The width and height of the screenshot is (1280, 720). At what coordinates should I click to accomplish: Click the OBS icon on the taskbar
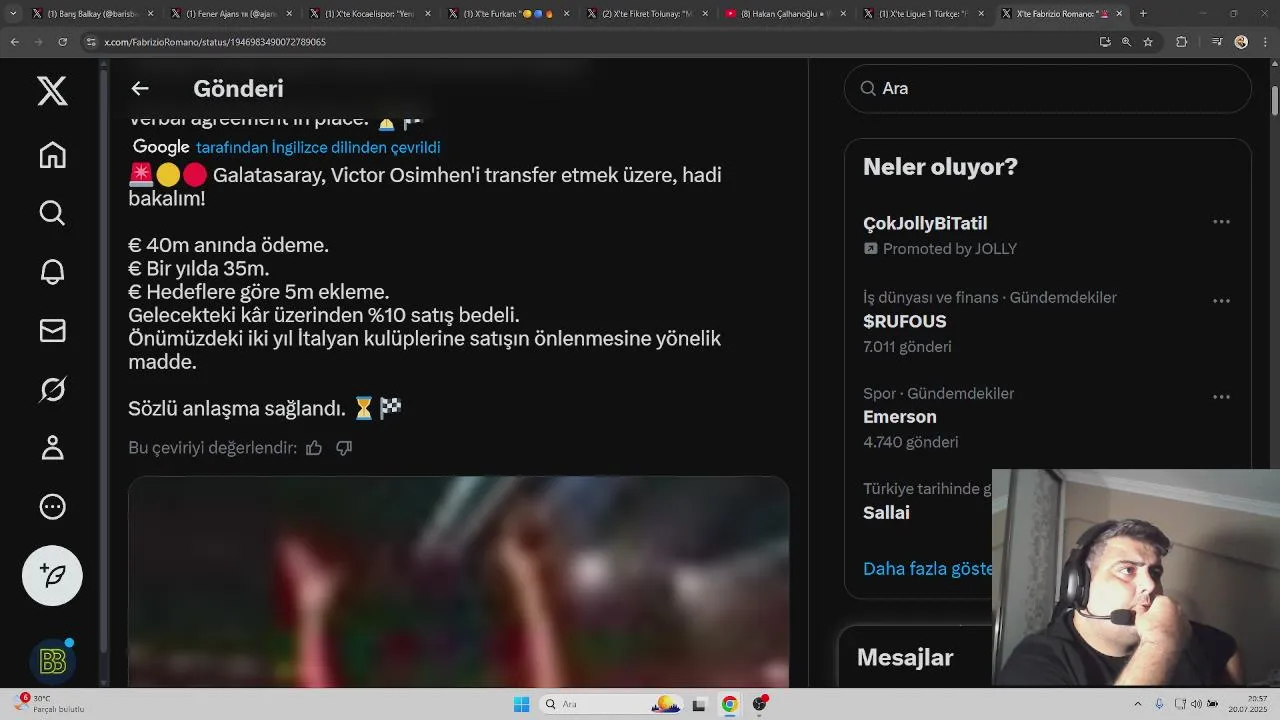(x=760, y=704)
